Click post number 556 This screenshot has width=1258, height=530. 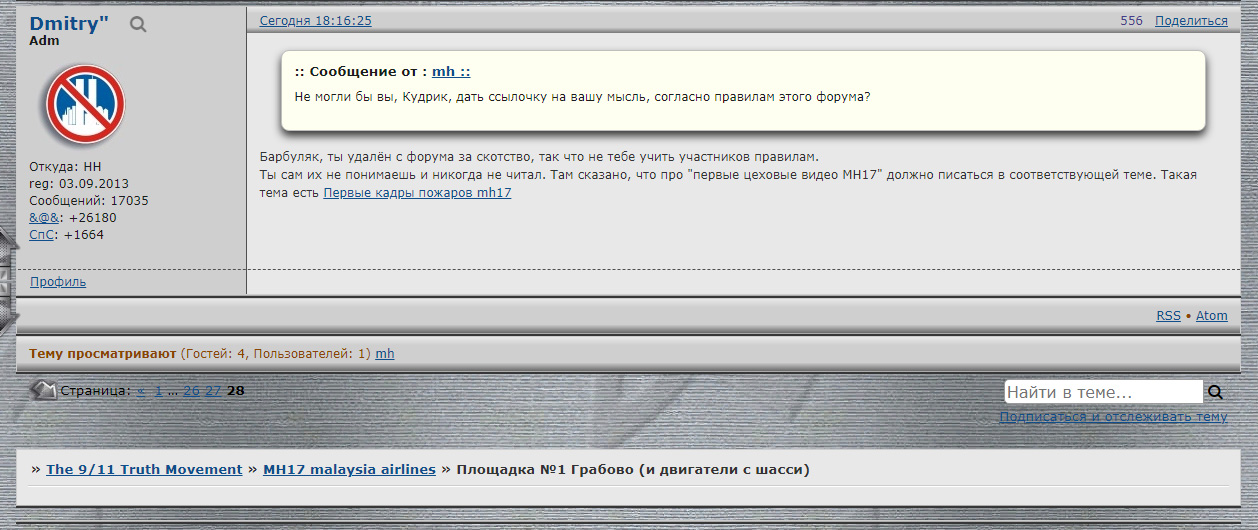tap(1131, 20)
